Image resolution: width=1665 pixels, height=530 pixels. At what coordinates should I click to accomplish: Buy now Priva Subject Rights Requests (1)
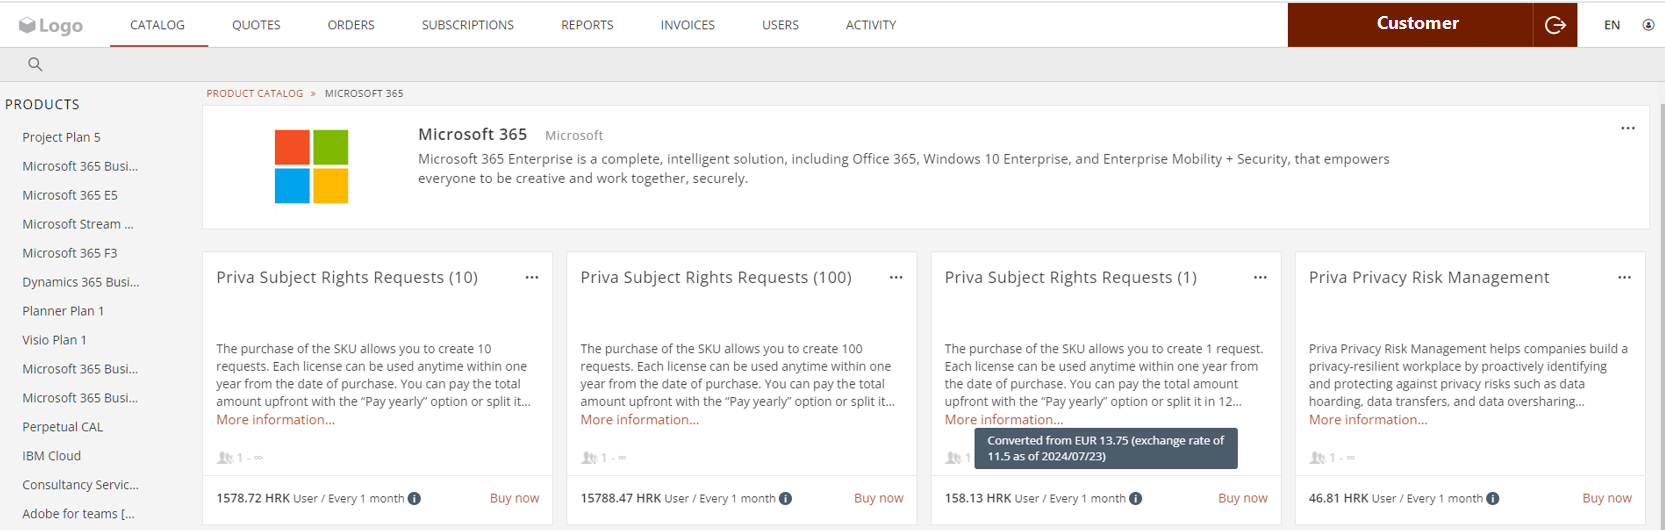tap(1242, 498)
